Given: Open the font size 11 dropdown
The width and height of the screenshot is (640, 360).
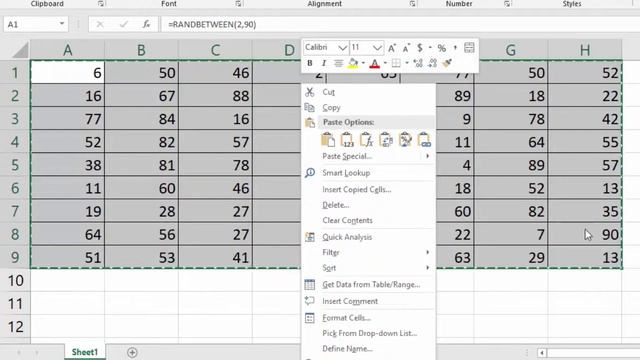Looking at the screenshot, I should [x=378, y=48].
